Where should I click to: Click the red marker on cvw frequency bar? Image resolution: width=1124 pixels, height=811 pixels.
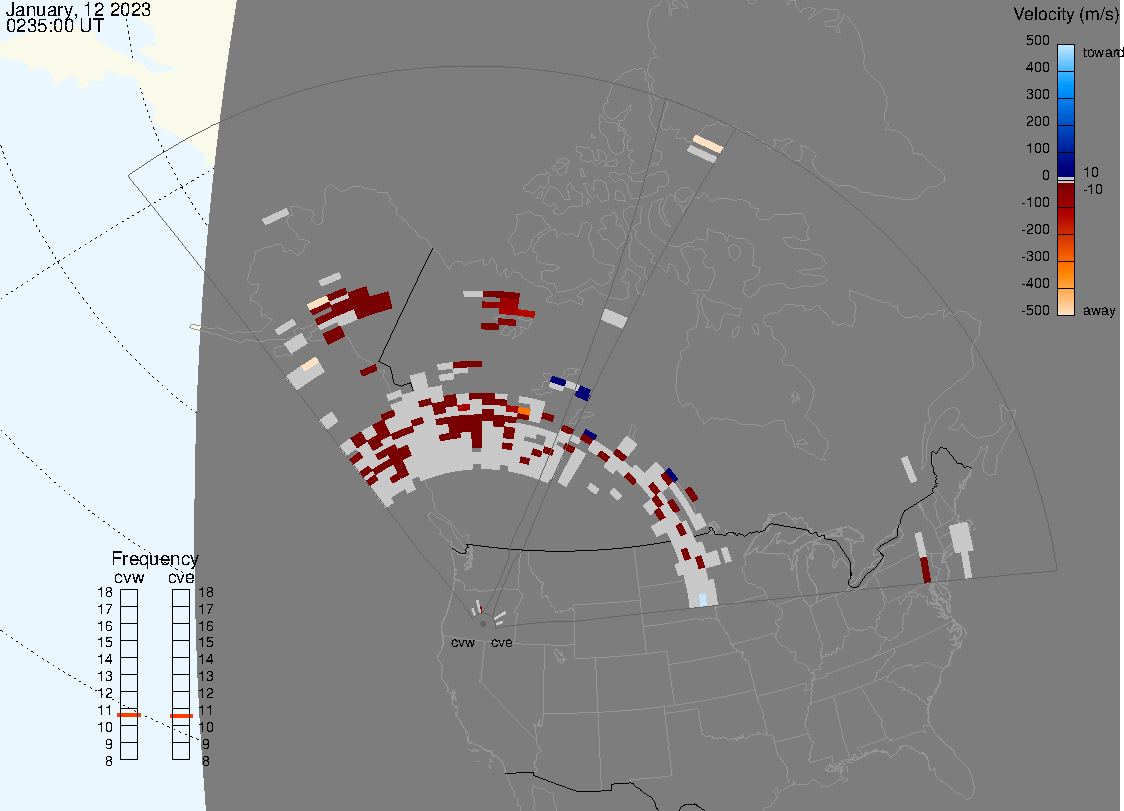129,715
